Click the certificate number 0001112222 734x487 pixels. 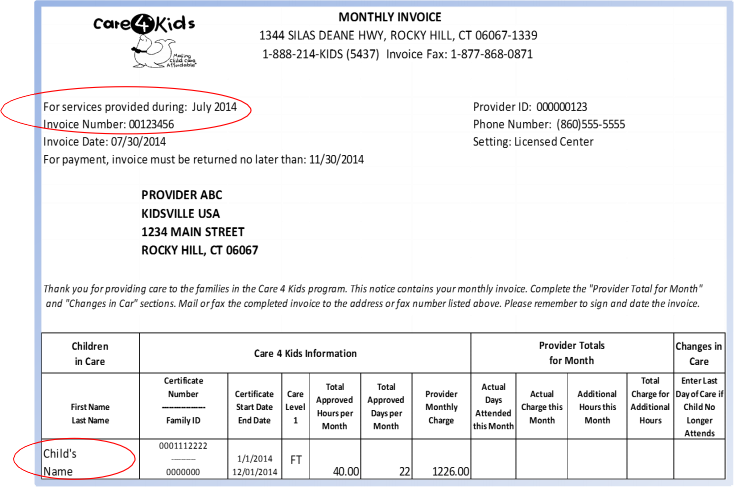183,446
